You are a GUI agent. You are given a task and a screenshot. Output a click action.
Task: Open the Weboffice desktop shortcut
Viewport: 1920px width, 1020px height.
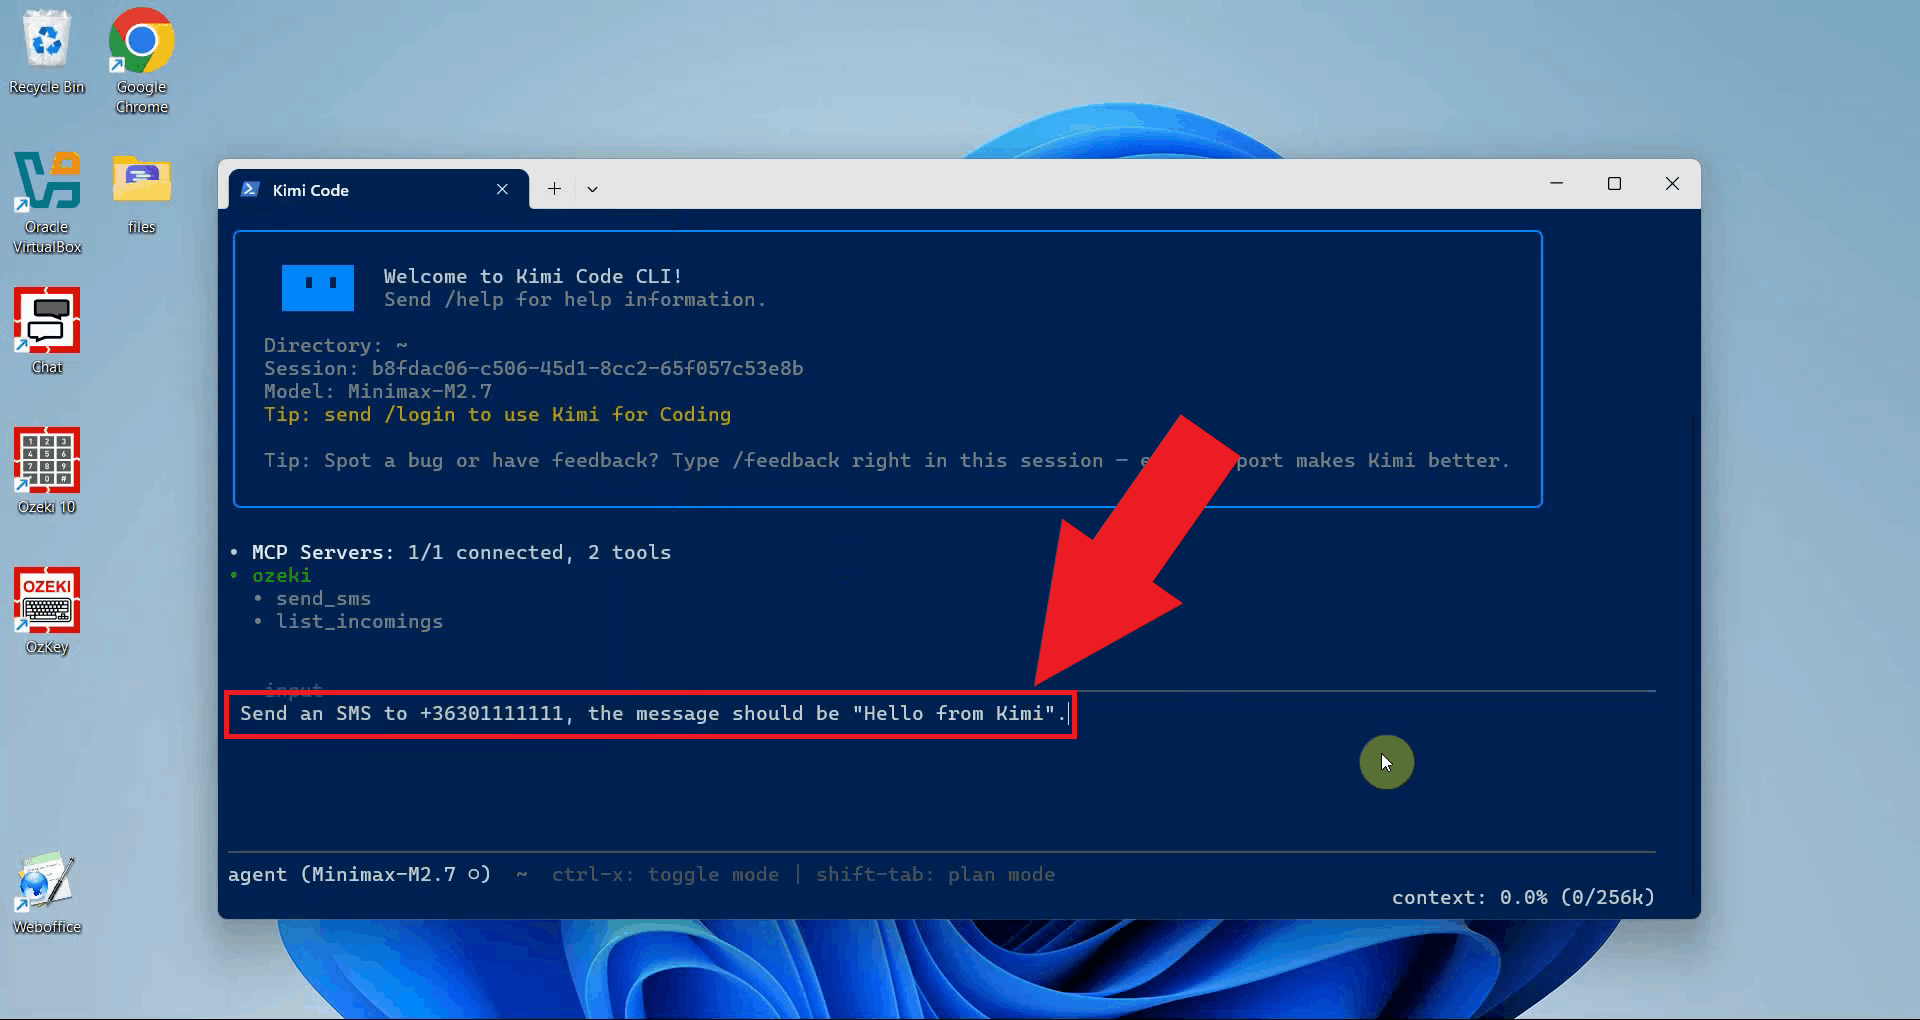coord(47,893)
